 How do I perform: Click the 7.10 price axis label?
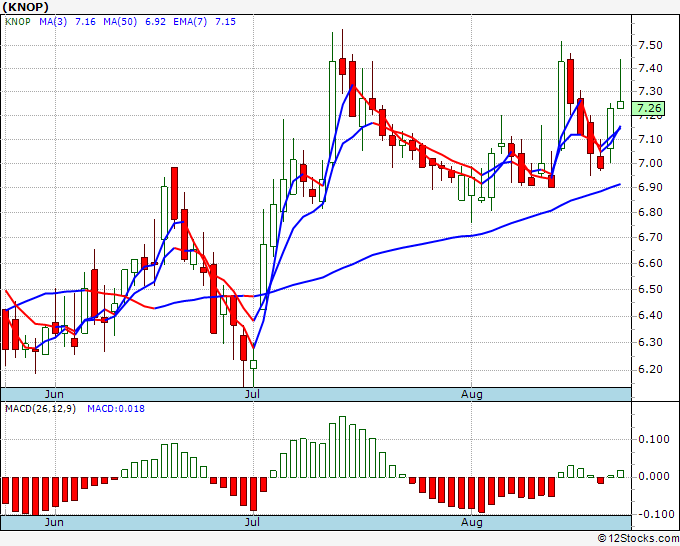pos(650,139)
